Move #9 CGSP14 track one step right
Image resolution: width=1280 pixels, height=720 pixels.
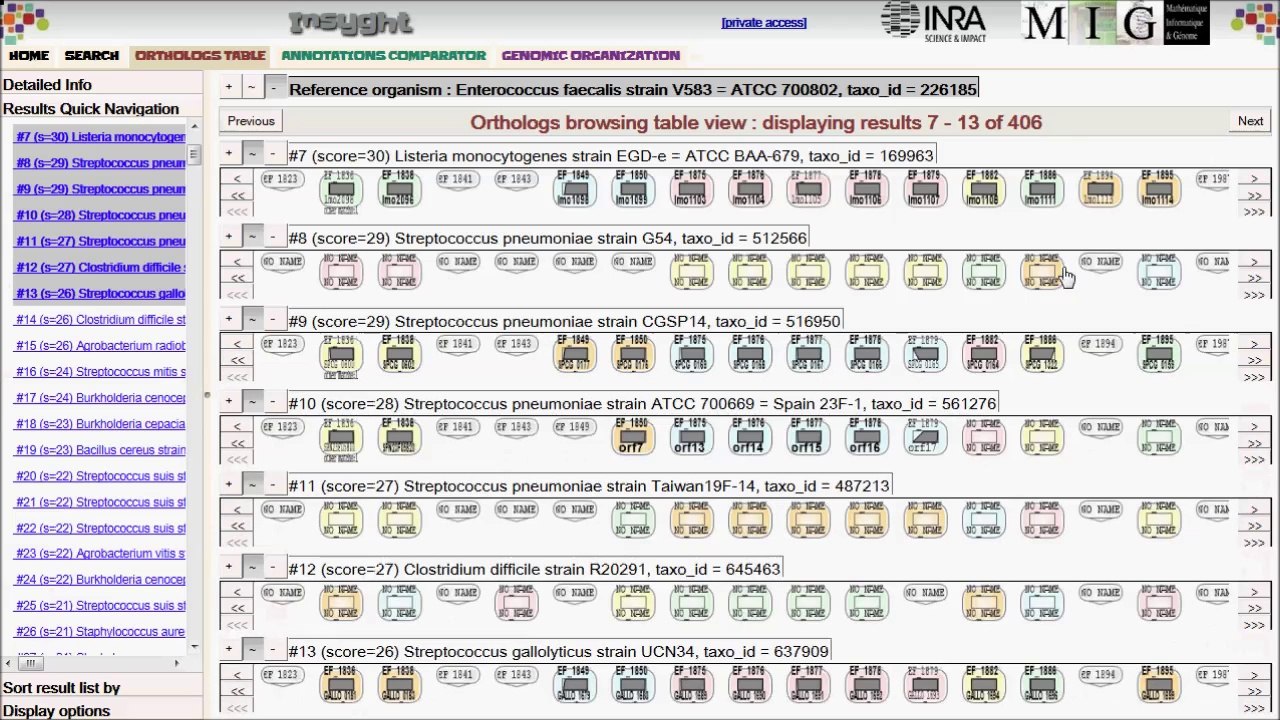coord(1254,344)
